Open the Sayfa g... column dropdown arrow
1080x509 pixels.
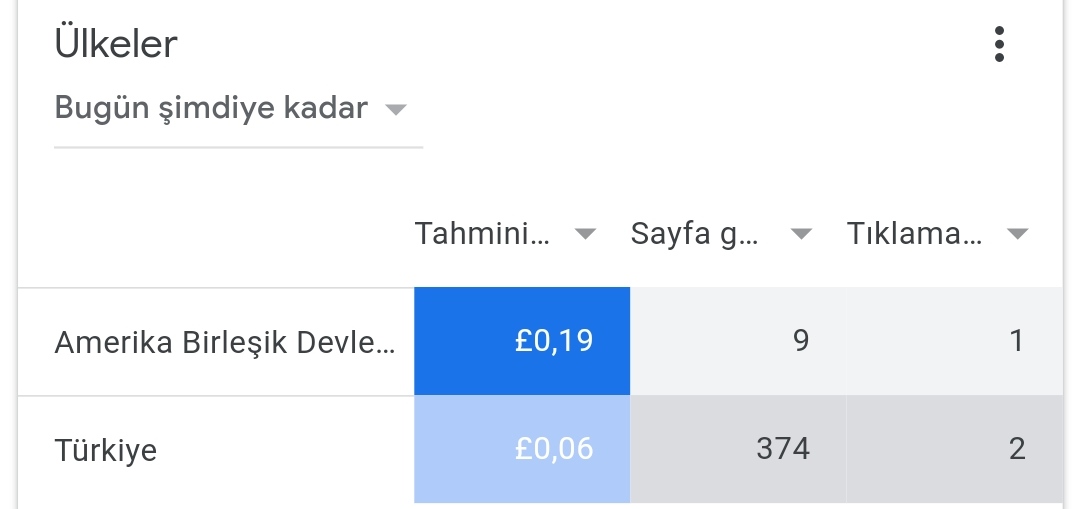coord(800,234)
